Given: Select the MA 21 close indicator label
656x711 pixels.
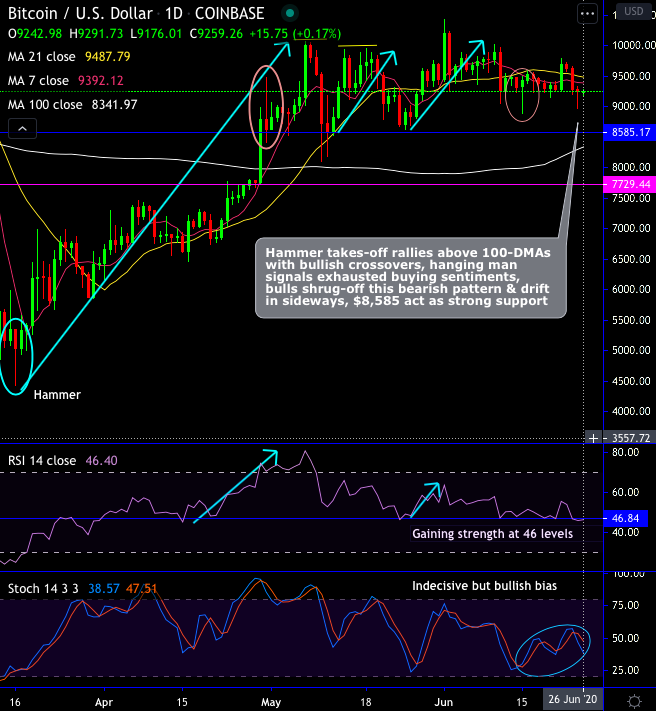Looking at the screenshot, I should pos(42,57).
